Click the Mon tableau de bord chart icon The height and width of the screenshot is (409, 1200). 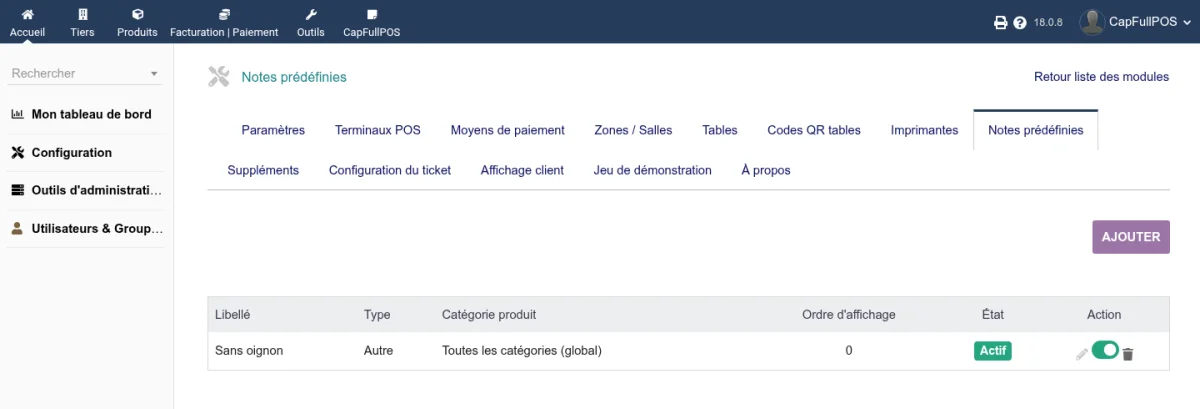pyautogui.click(x=17, y=114)
